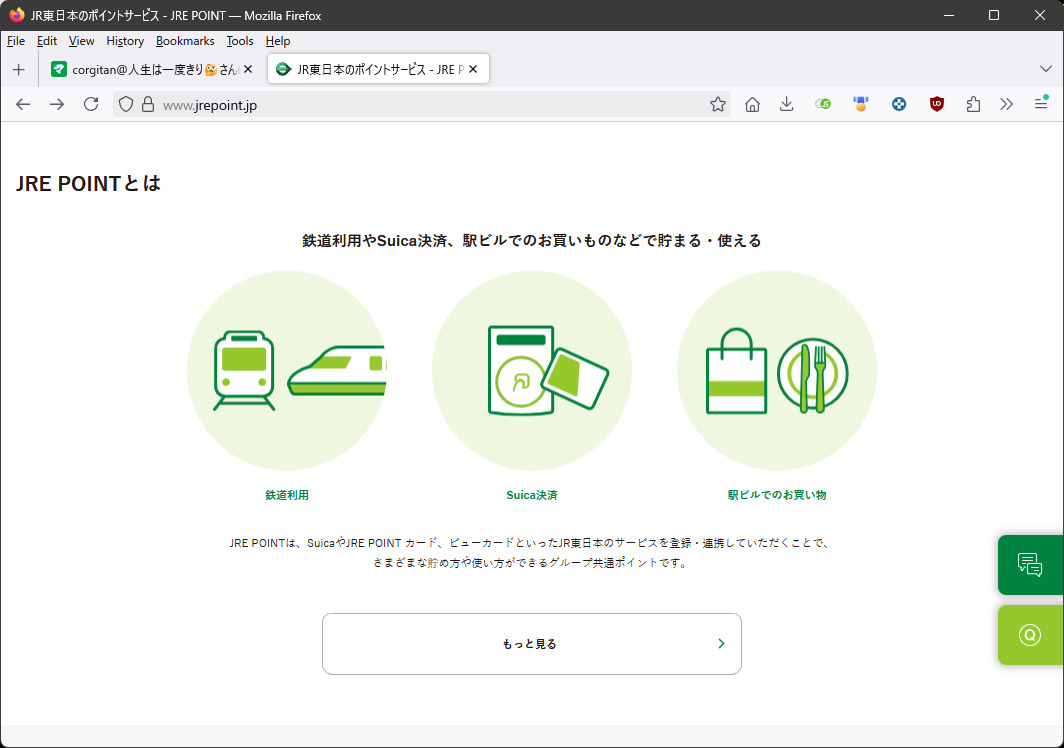Image resolution: width=1064 pixels, height=748 pixels.
Task: Open the list all tabs dropdown
Action: 1046,69
